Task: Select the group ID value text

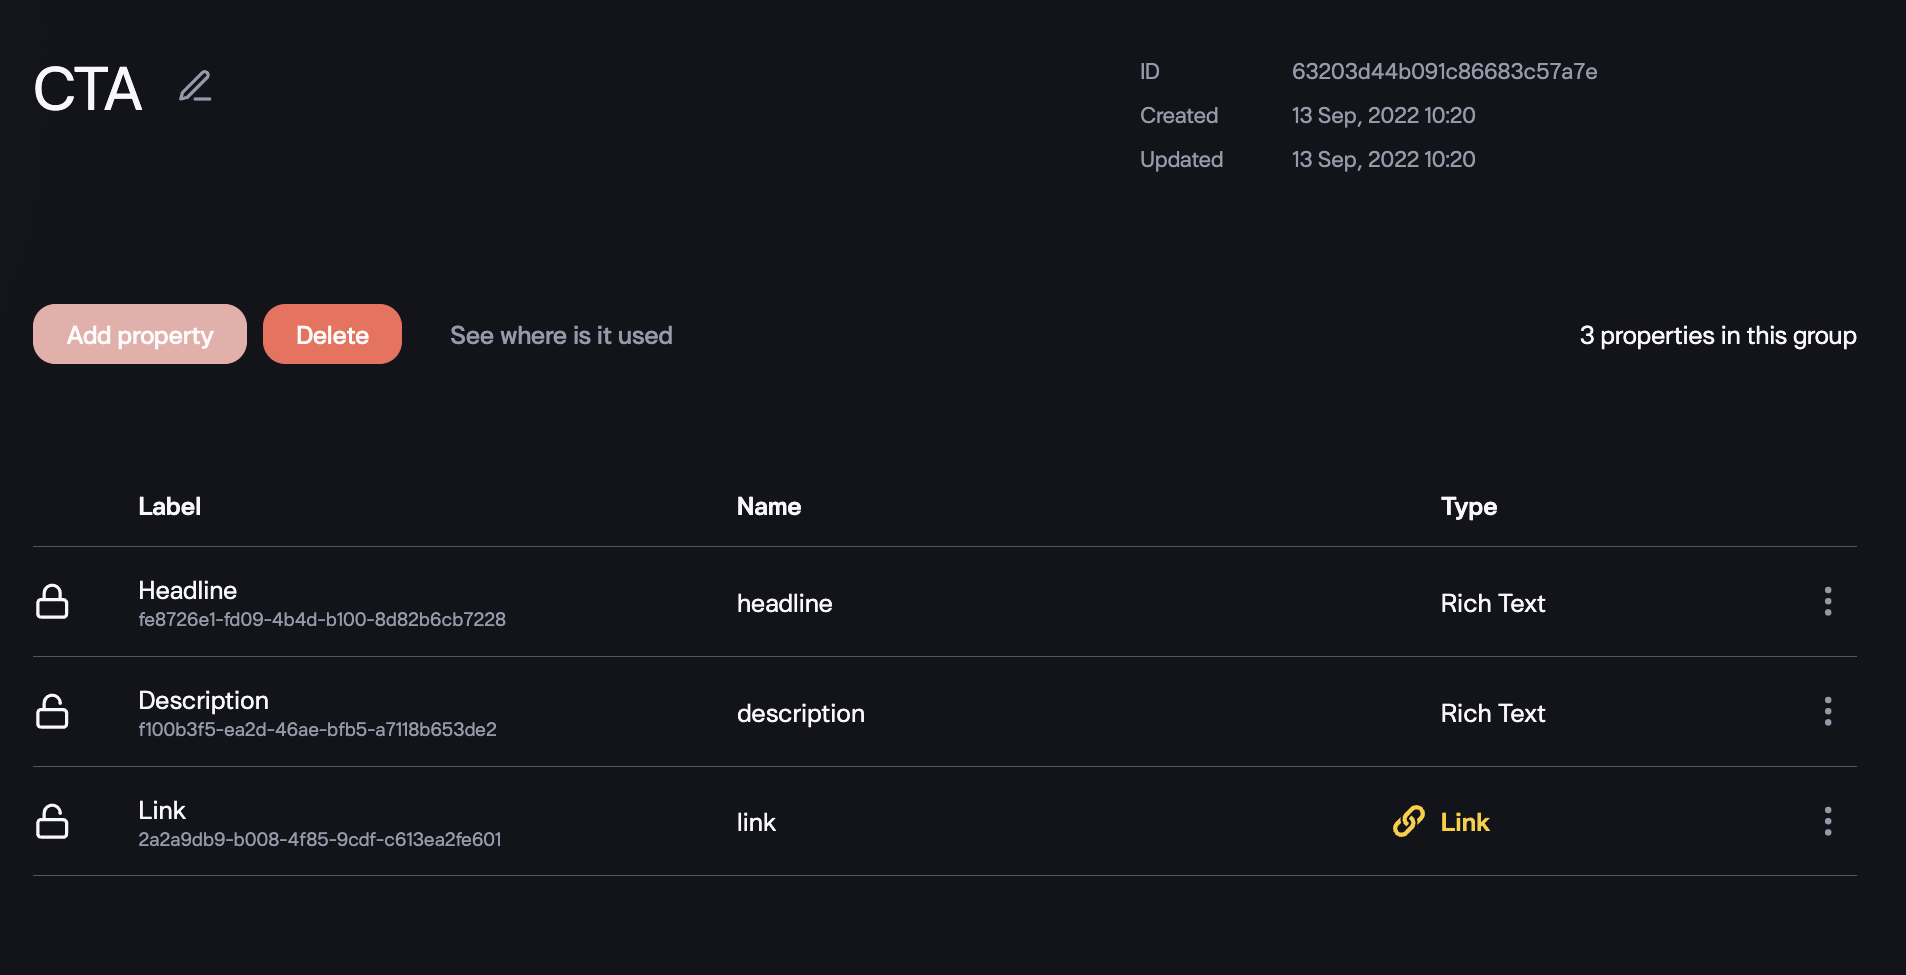Action: click(1444, 72)
